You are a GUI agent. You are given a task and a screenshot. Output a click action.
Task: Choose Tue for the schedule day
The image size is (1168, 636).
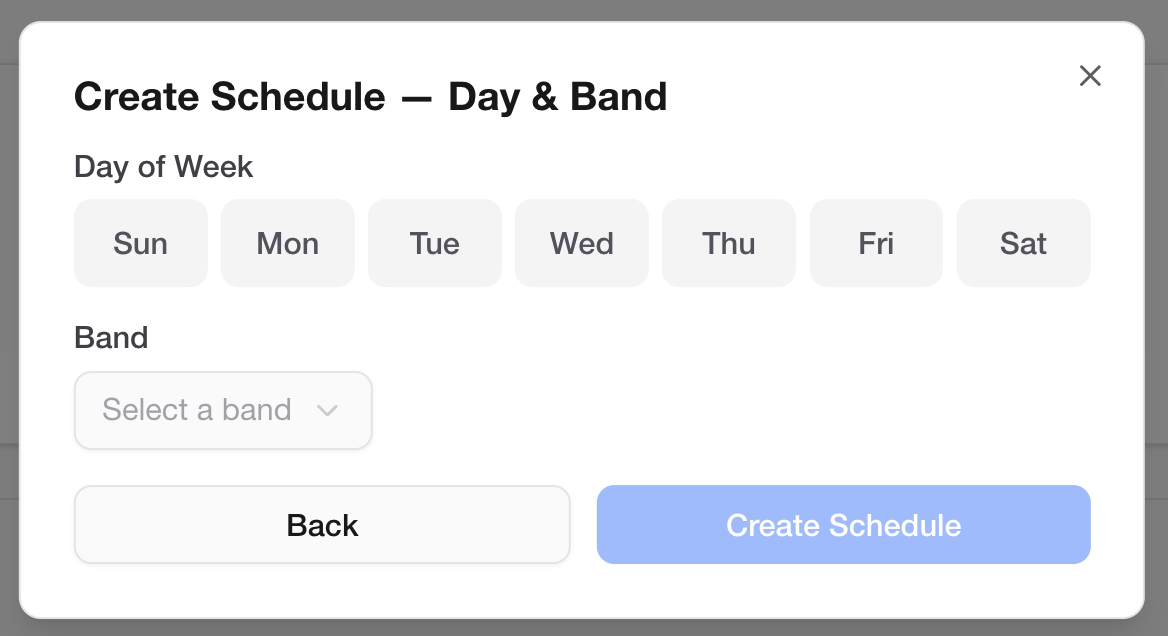(x=435, y=243)
